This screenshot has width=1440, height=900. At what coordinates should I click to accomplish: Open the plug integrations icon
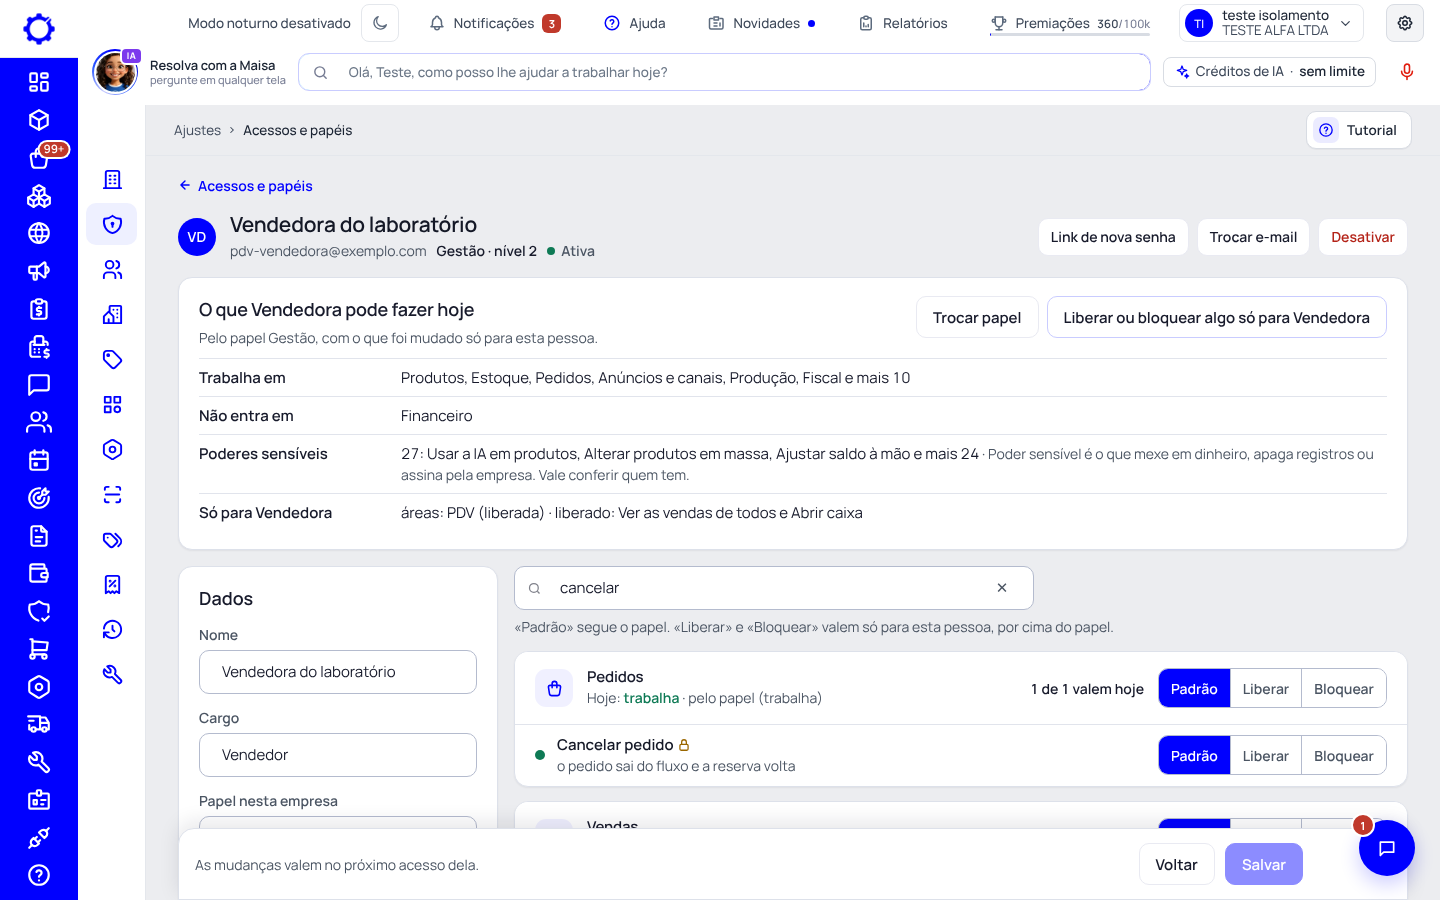39,838
